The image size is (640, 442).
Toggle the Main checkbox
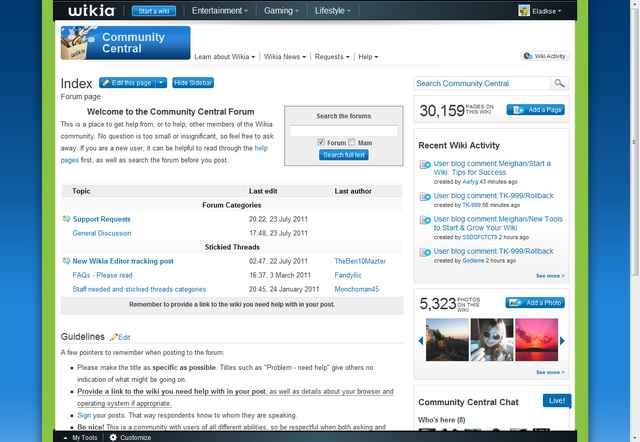tap(351, 142)
